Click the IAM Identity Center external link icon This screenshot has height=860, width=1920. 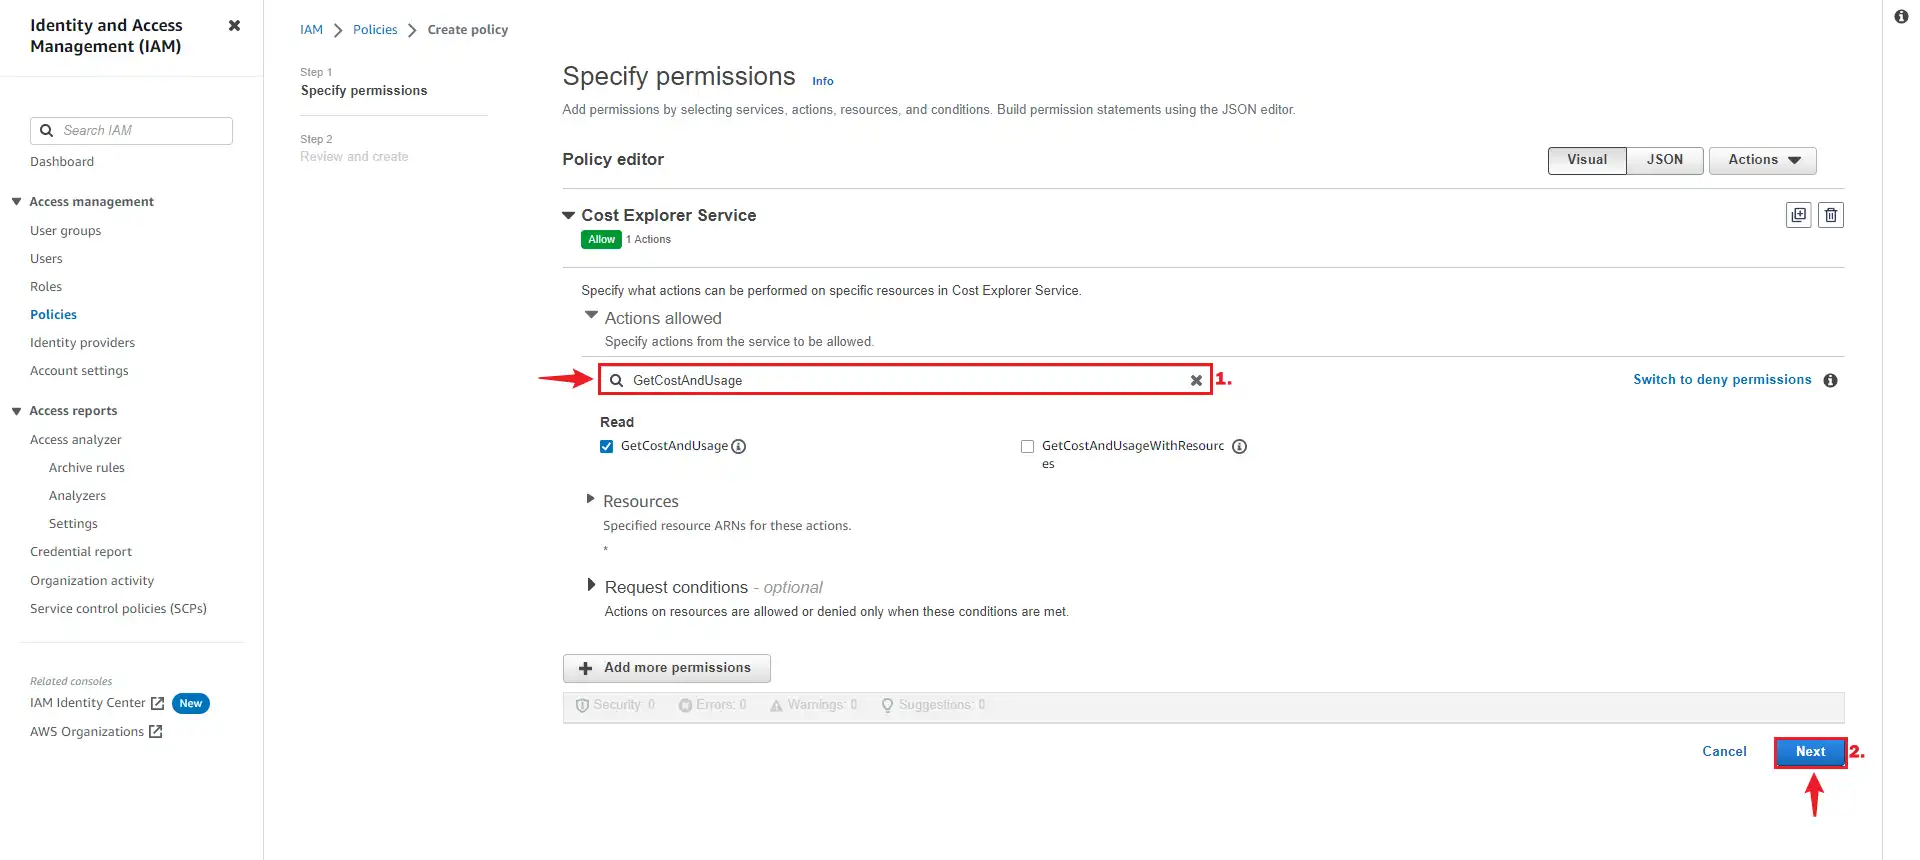(157, 703)
